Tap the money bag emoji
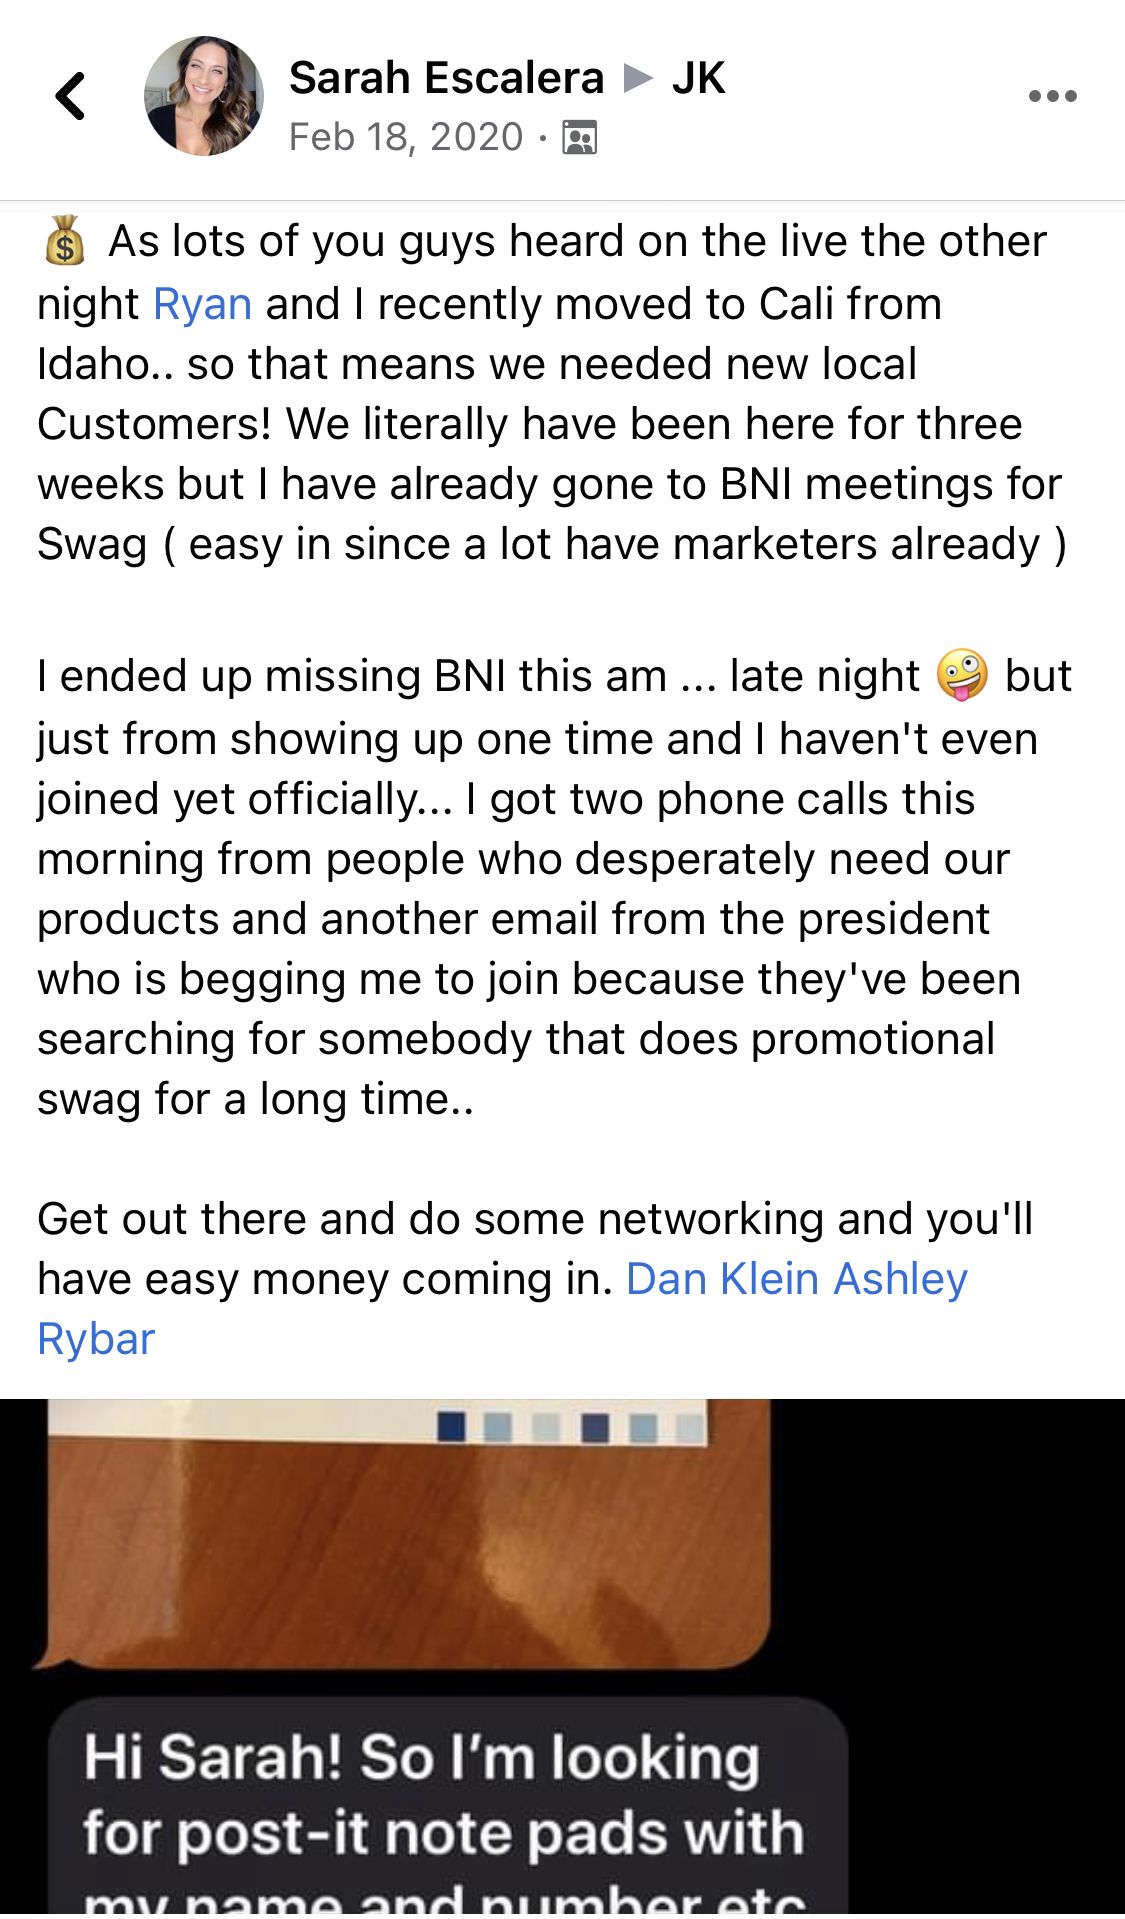 click(x=65, y=241)
